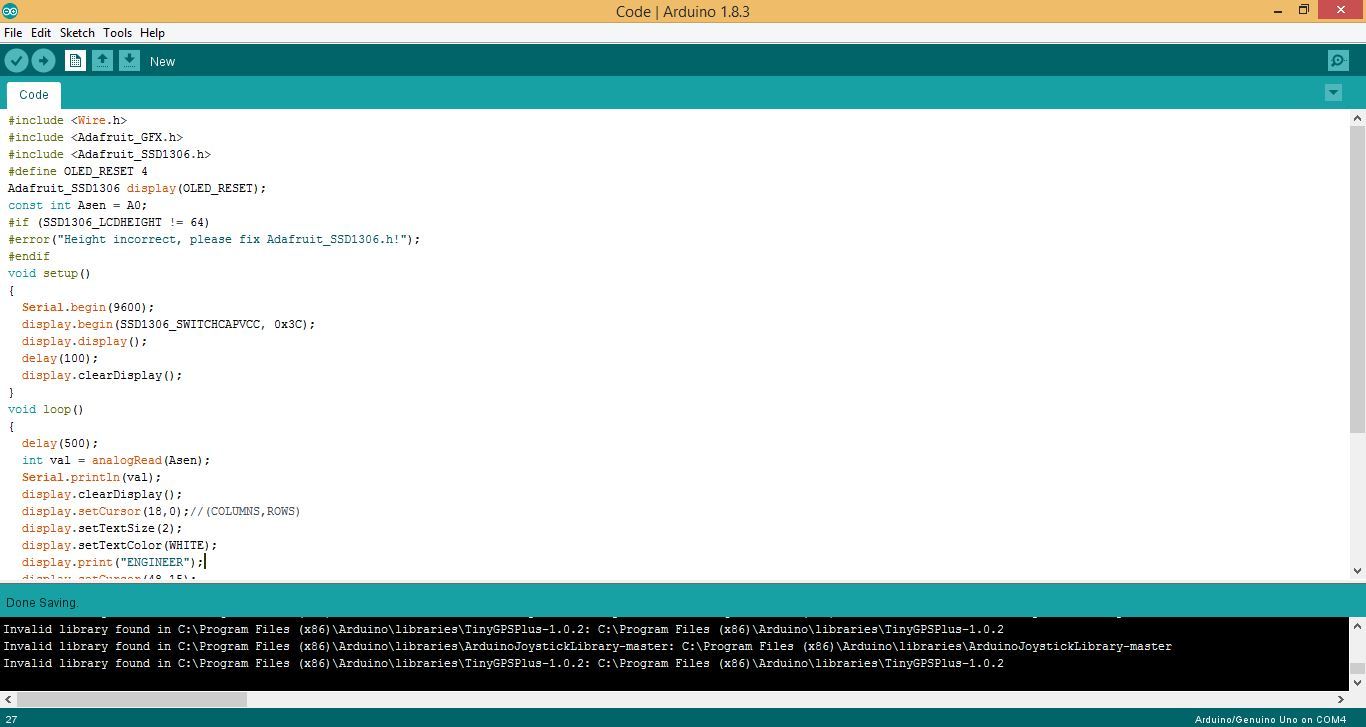The width and height of the screenshot is (1366, 727).
Task: Click the Arduino logo in the title bar
Action: click(11, 11)
